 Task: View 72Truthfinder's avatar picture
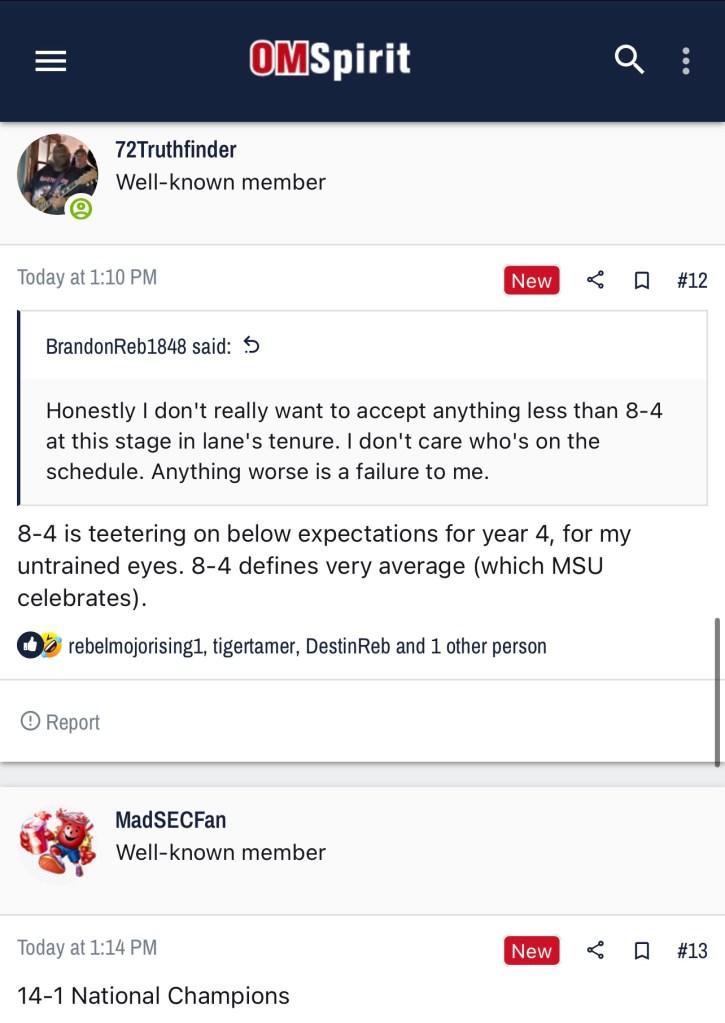[57, 174]
